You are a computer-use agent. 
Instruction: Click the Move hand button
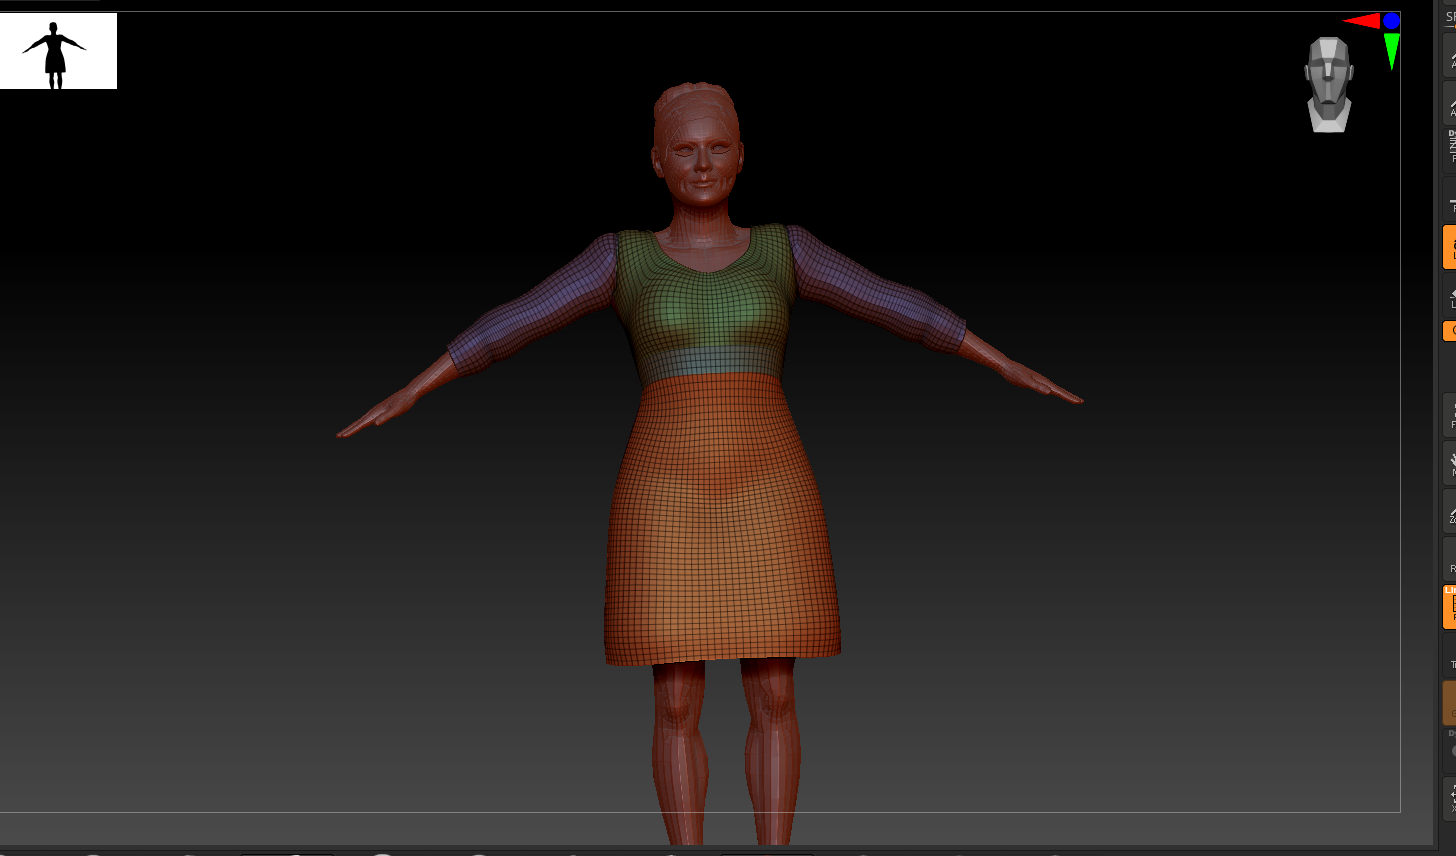click(x=1450, y=463)
